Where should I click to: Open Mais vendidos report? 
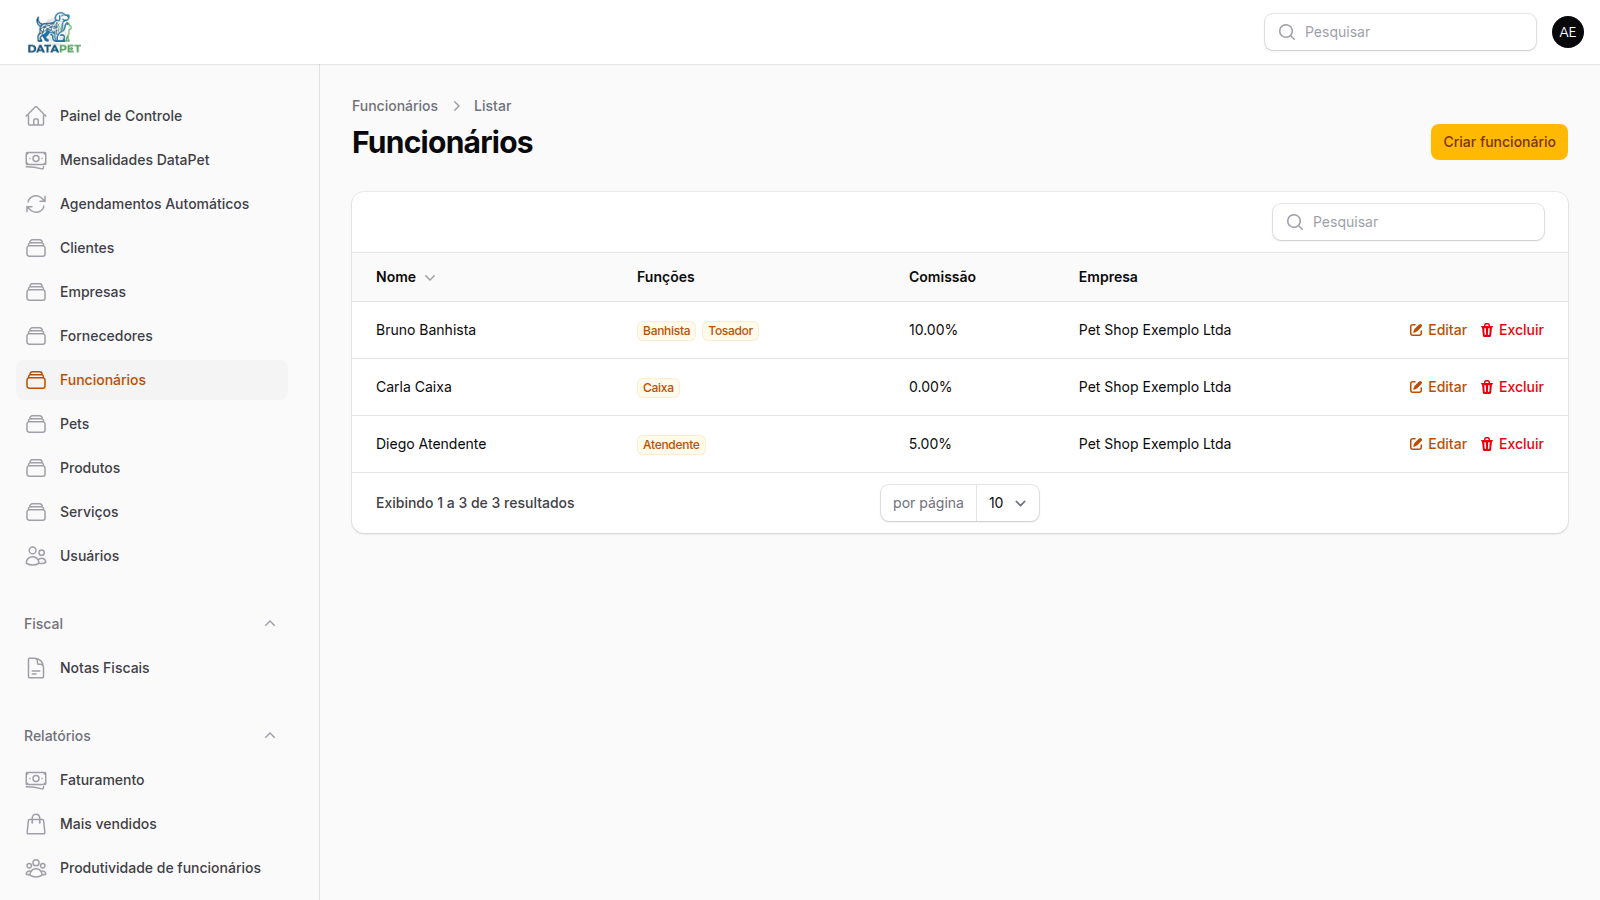(152, 824)
